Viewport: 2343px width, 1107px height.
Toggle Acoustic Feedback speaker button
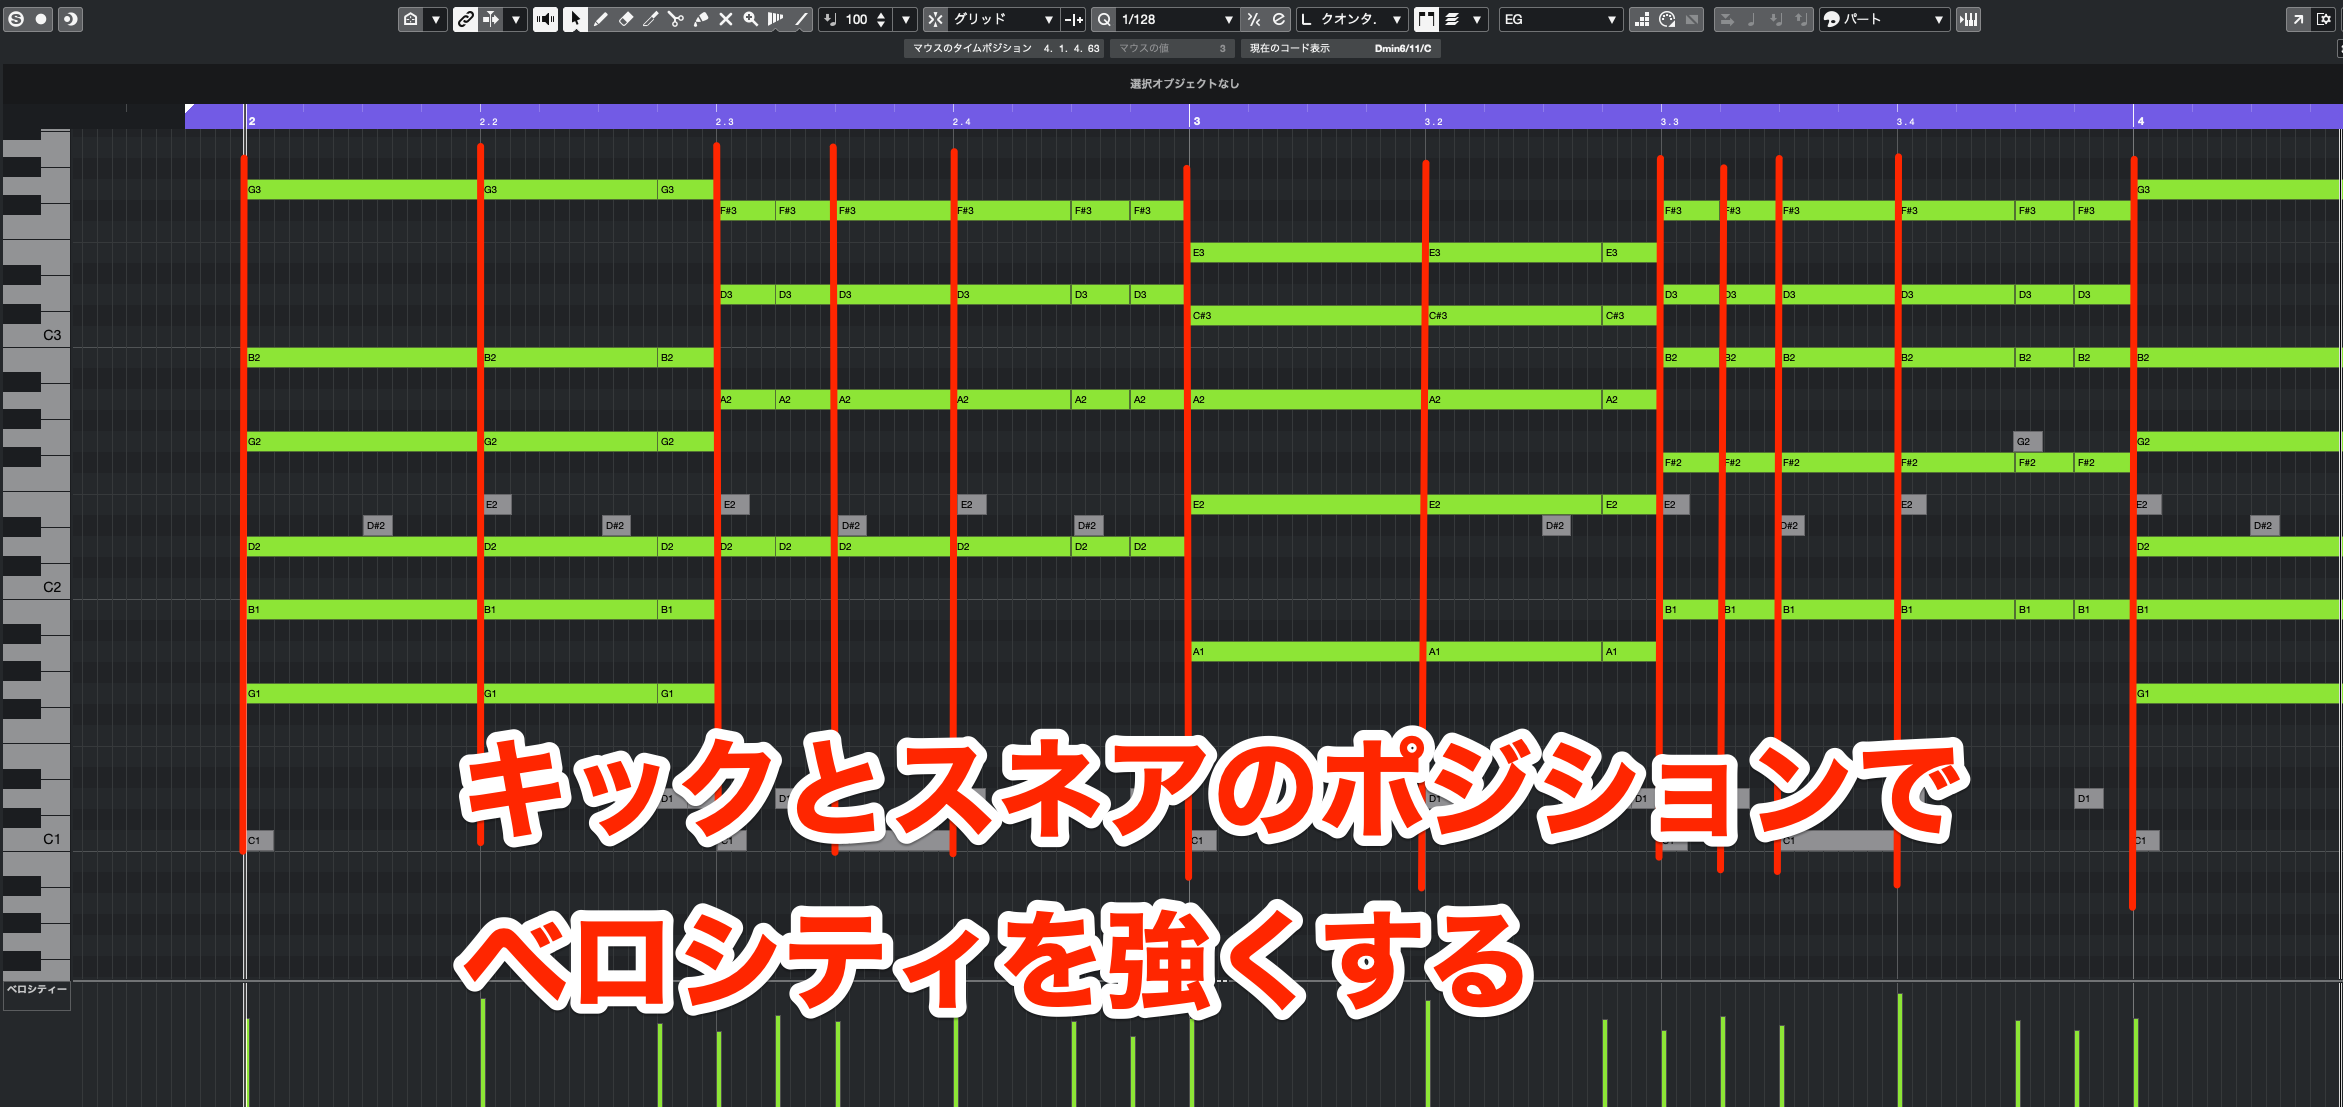(545, 19)
